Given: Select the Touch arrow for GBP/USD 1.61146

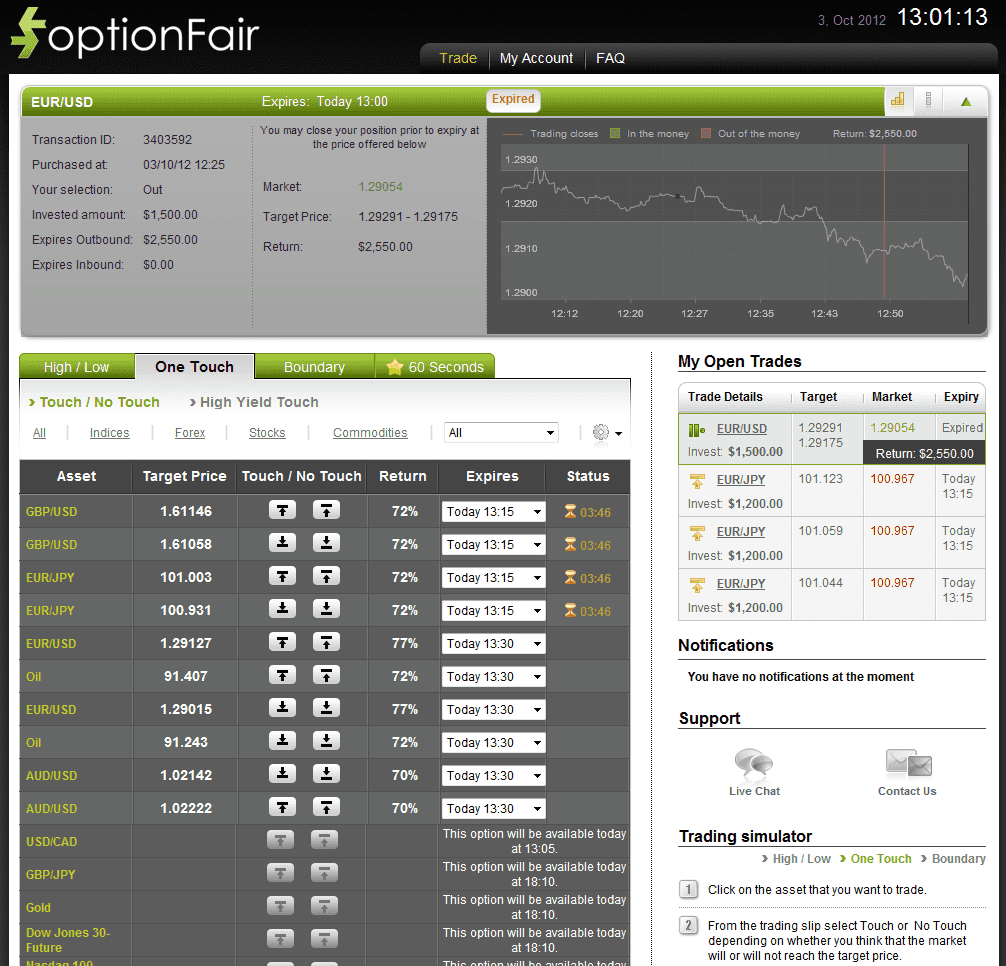Looking at the screenshot, I should [x=281, y=511].
